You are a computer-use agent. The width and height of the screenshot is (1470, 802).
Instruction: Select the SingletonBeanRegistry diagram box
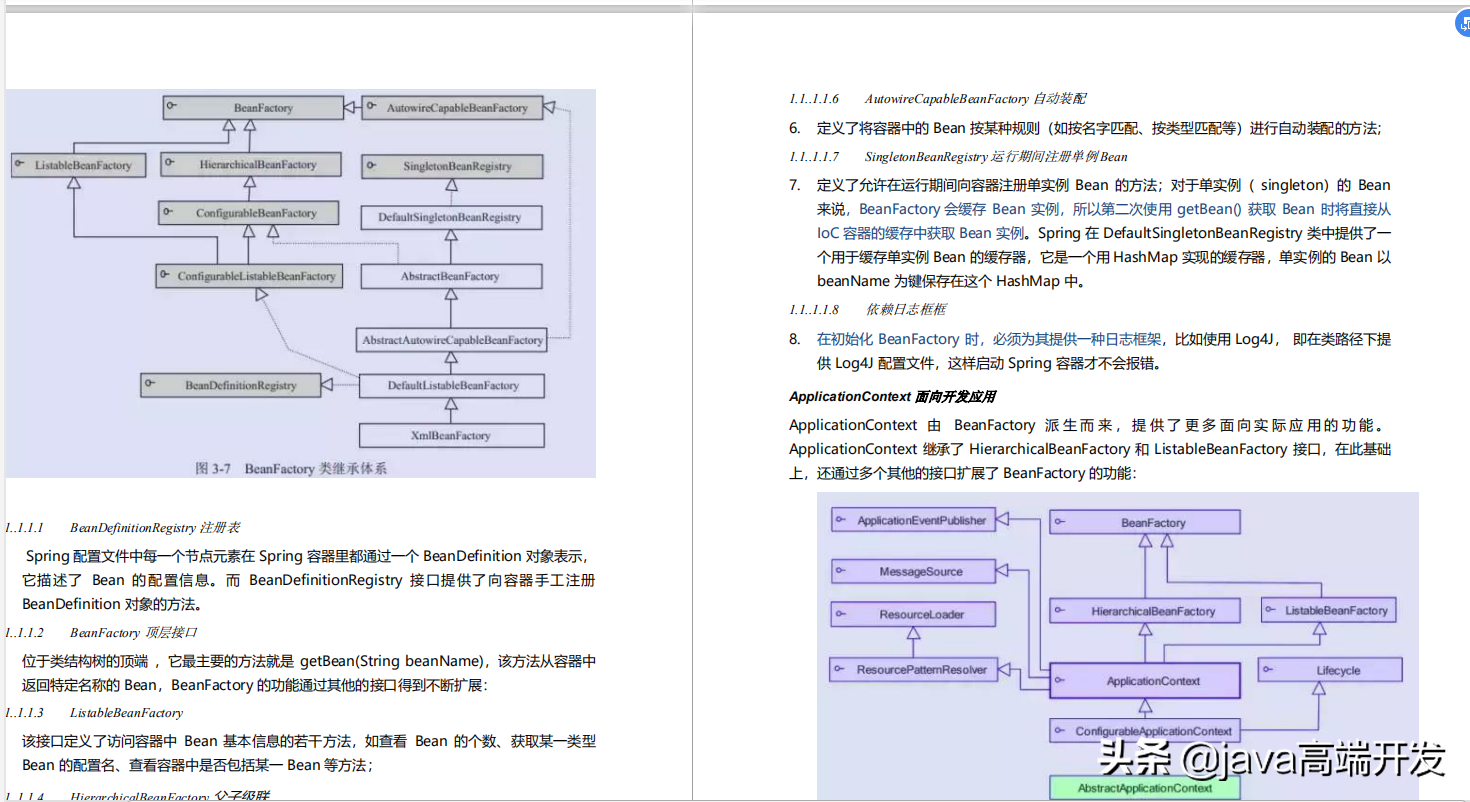(x=451, y=166)
